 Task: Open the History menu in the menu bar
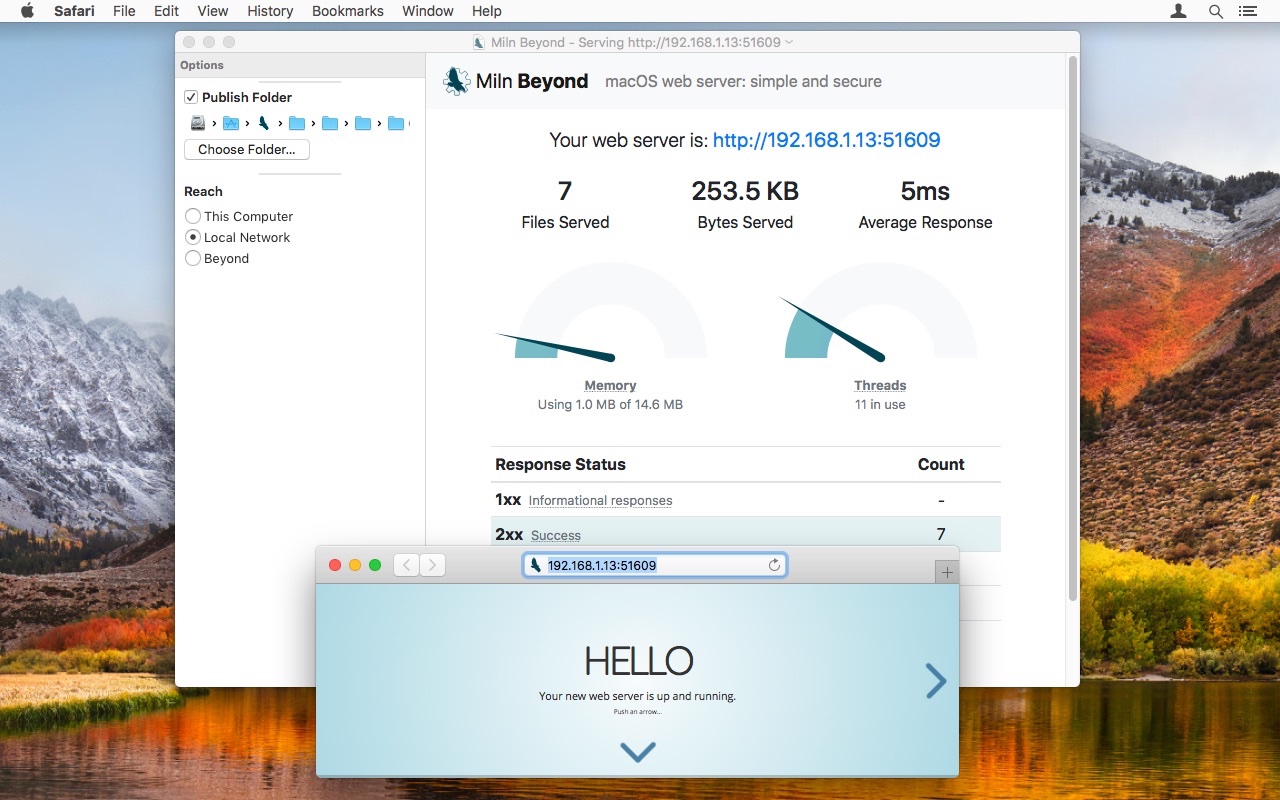270,11
